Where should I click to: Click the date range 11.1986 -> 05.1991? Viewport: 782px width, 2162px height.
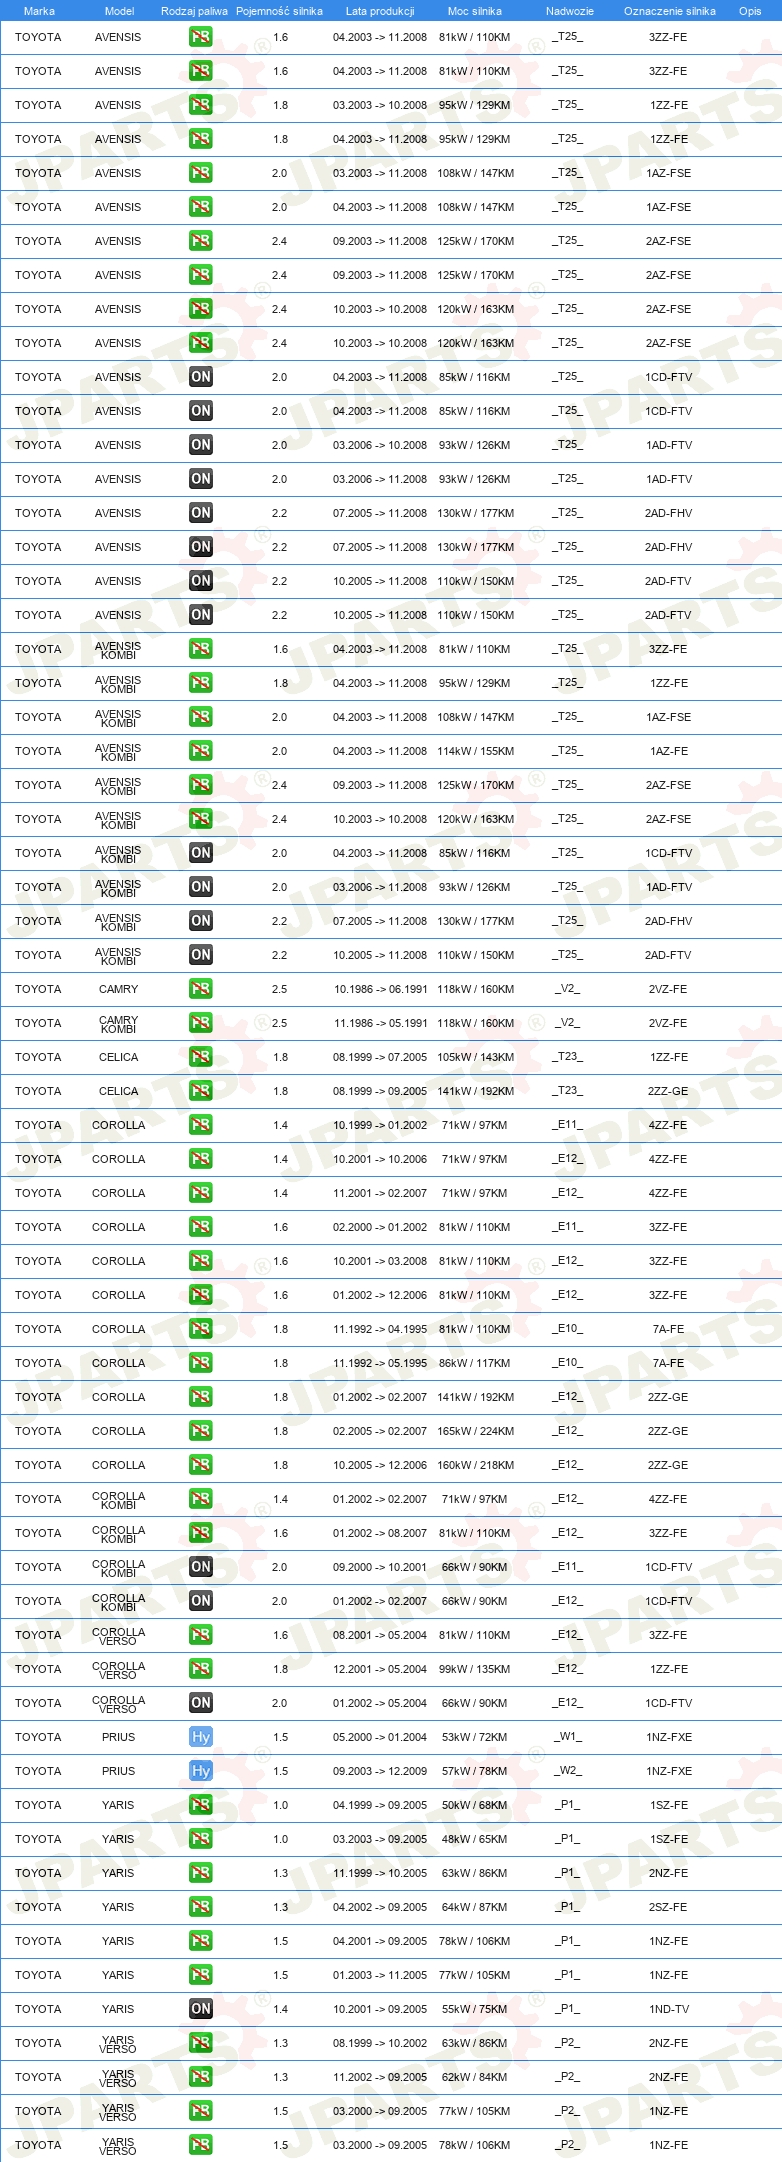(380, 1023)
